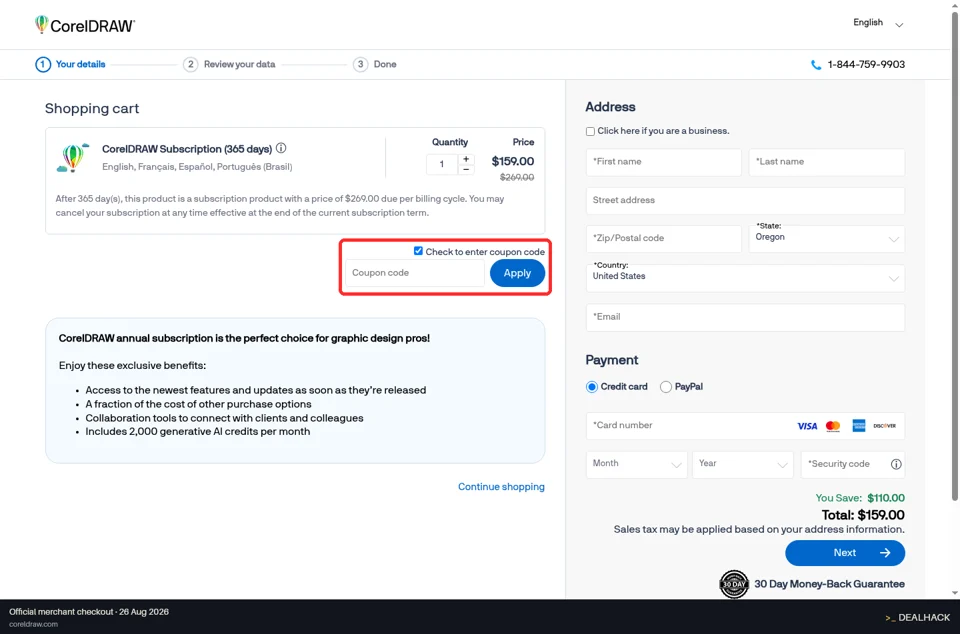Screen dimensions: 960x634
Task: Go to step 2 Review your data
Action: click(x=229, y=64)
